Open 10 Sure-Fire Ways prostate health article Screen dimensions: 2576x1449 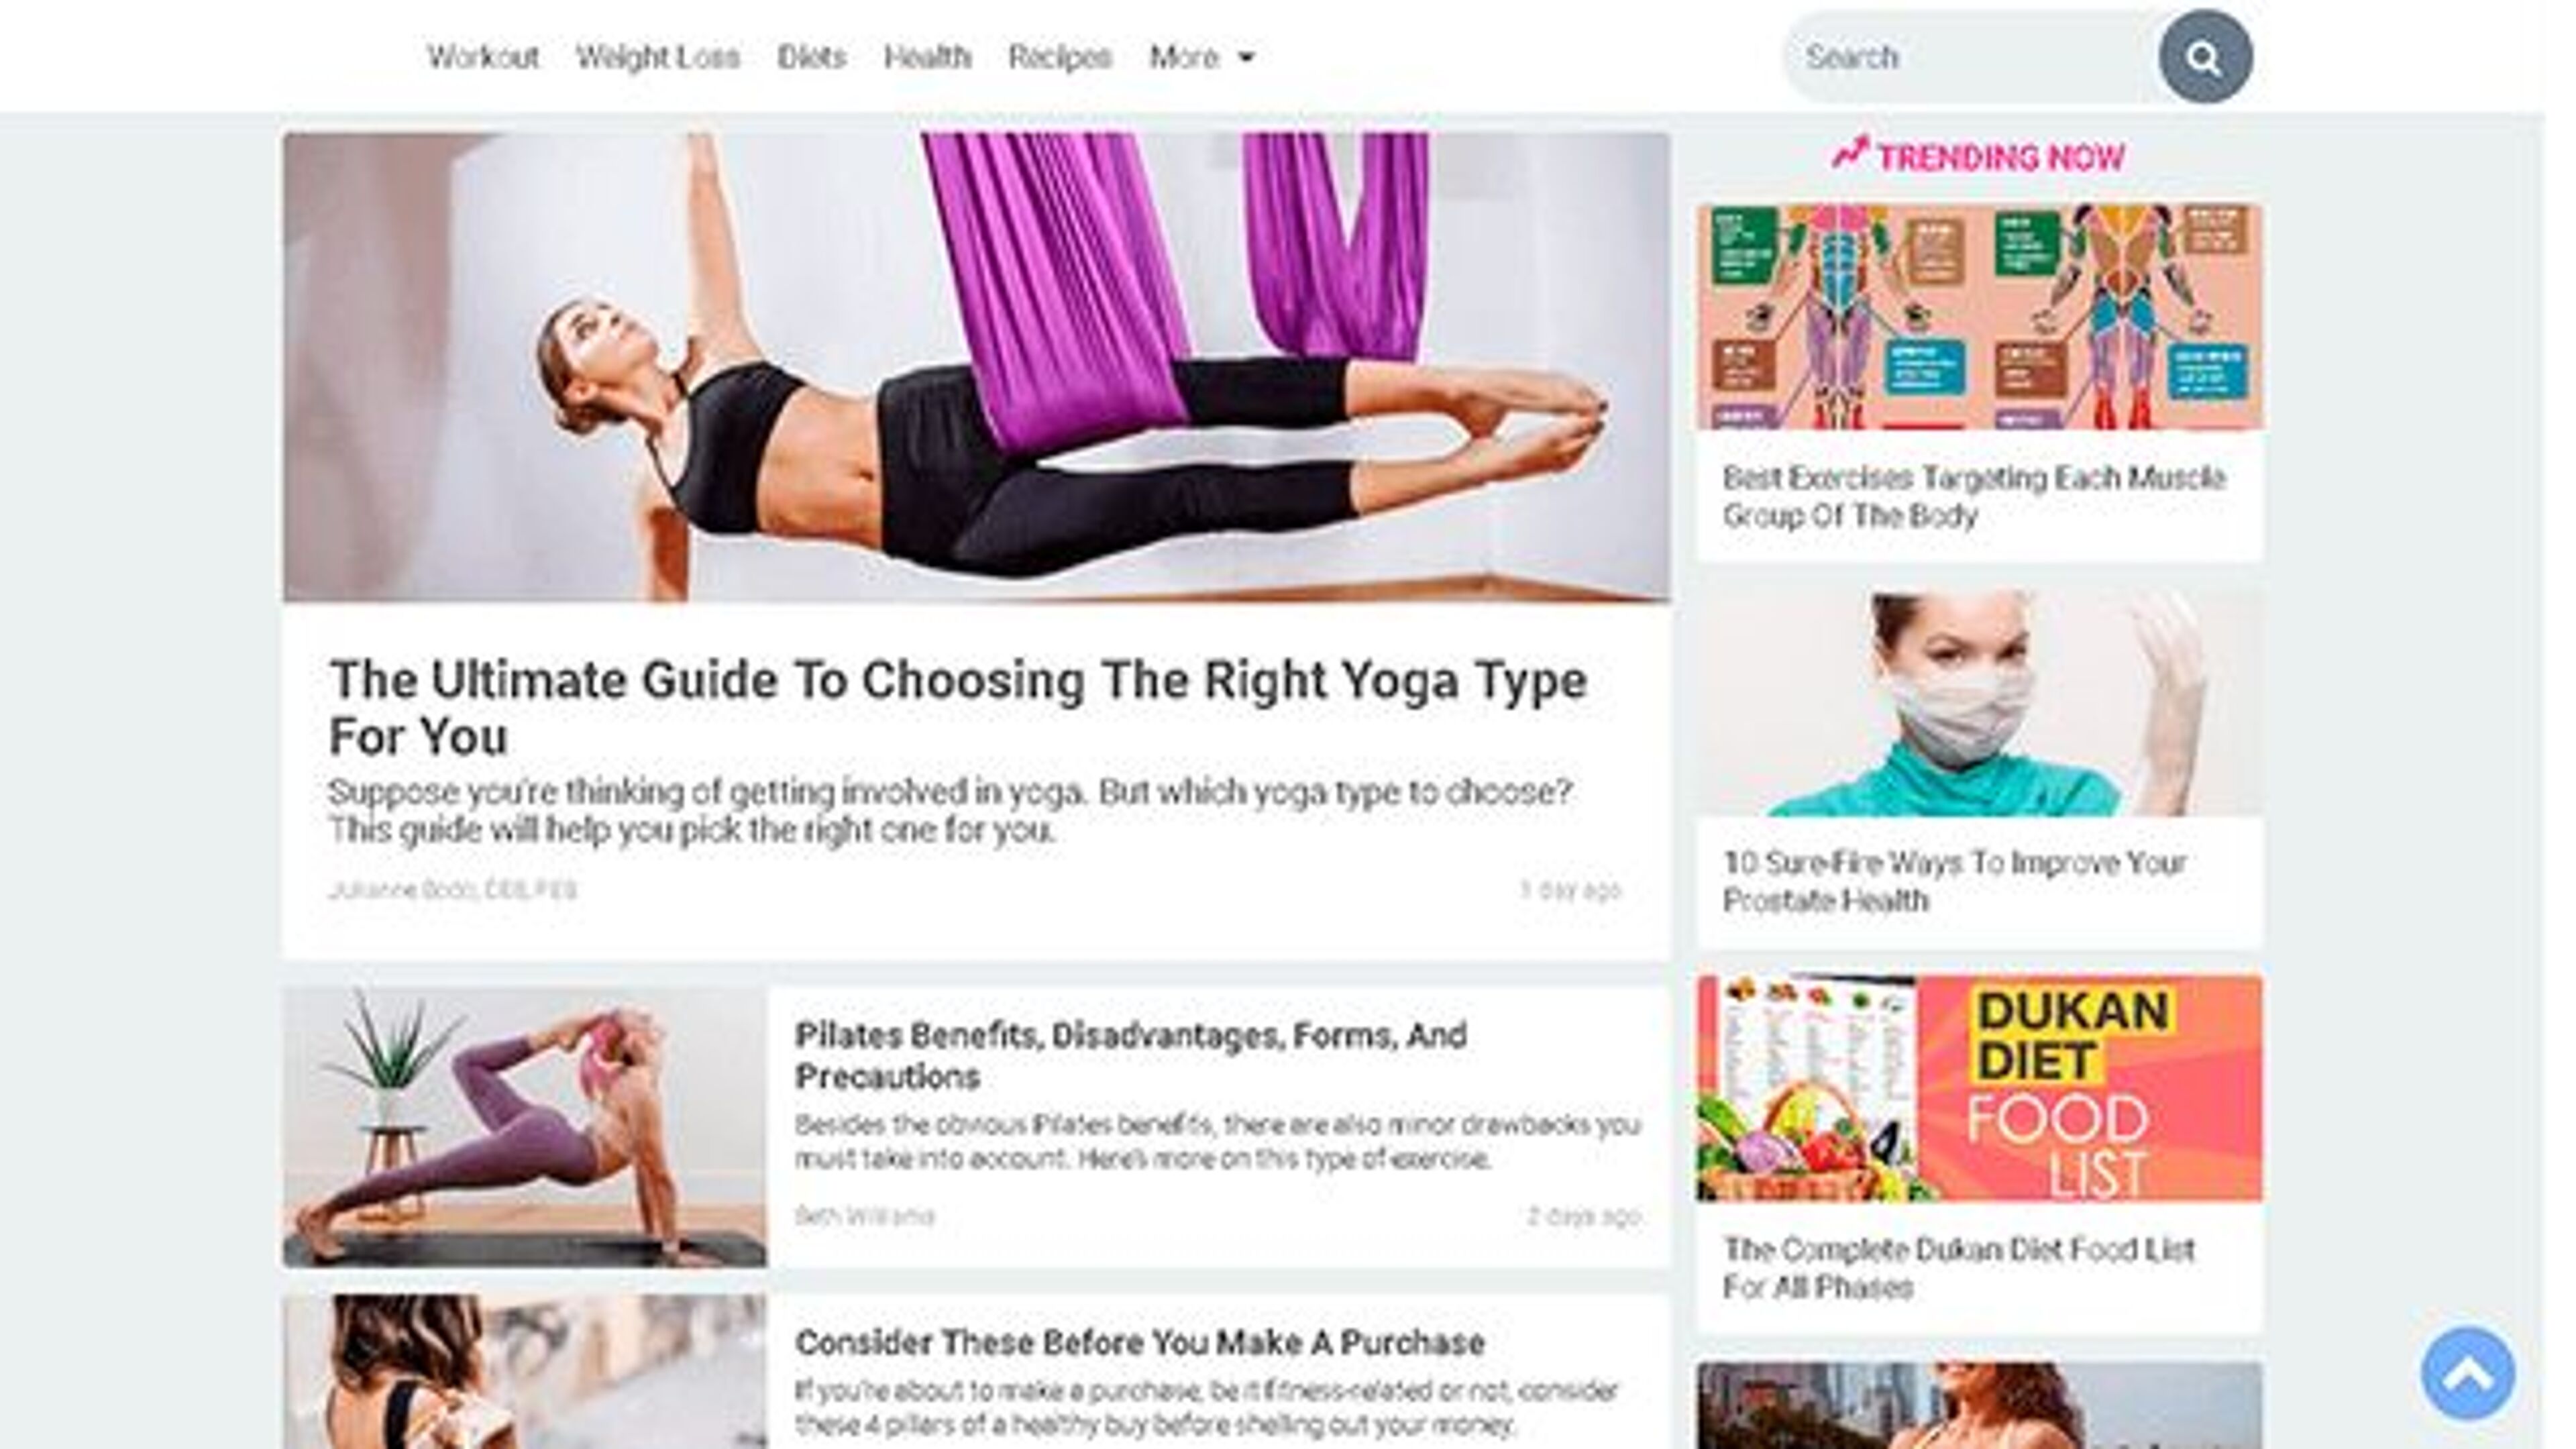coord(1954,881)
